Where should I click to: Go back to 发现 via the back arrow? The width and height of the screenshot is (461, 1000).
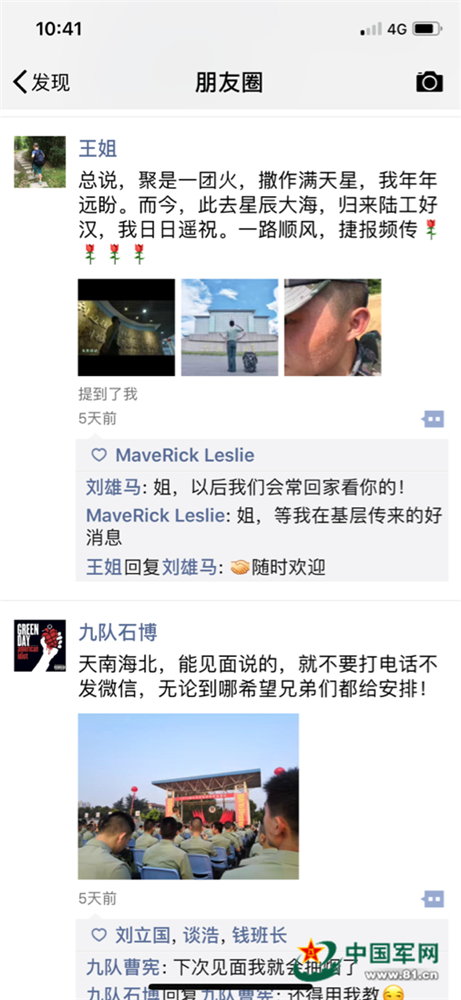point(41,82)
